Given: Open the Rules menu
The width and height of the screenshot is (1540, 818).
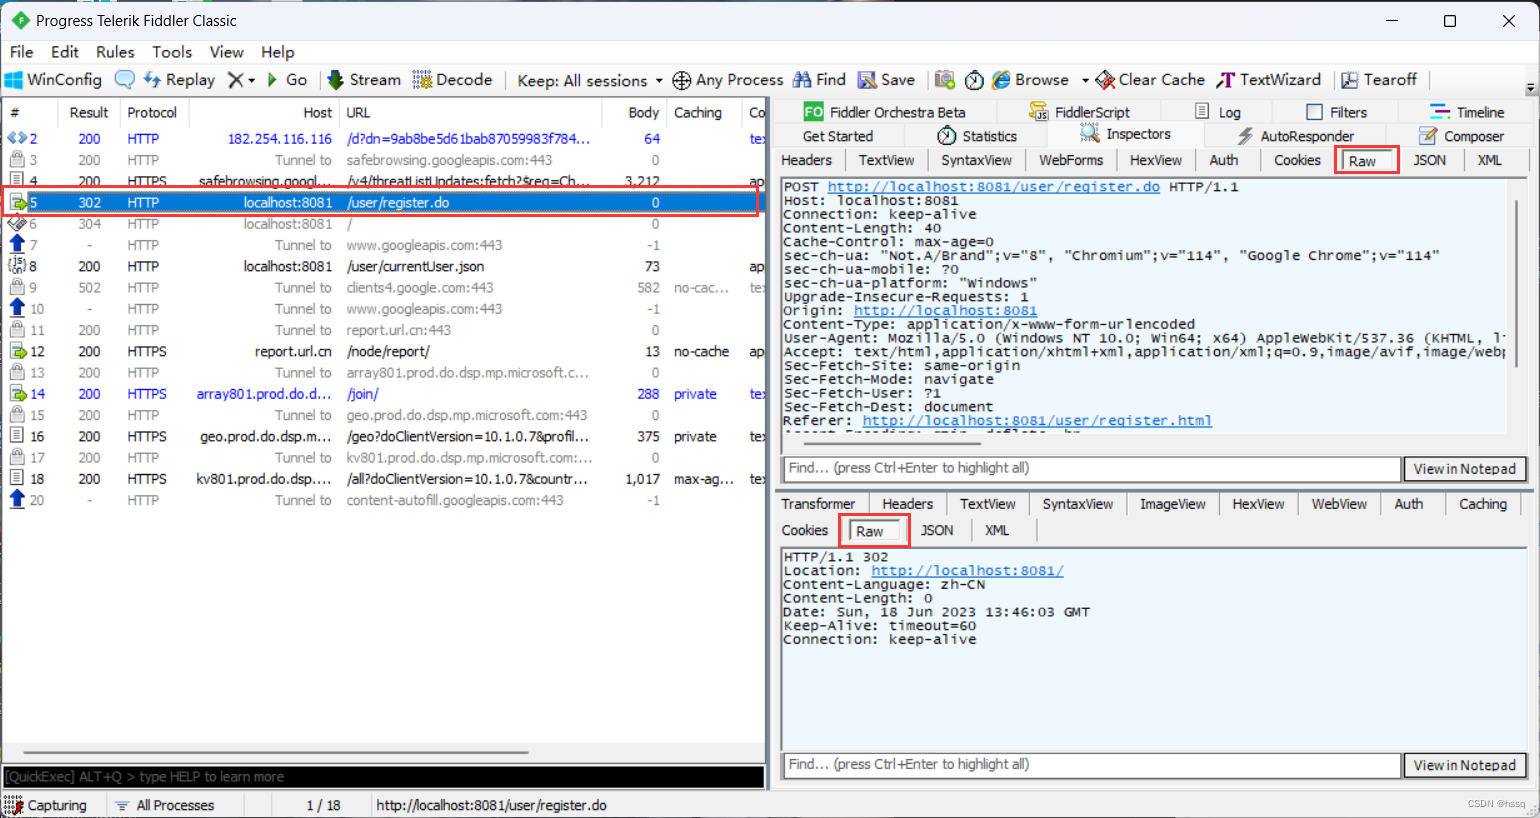Looking at the screenshot, I should pos(115,52).
